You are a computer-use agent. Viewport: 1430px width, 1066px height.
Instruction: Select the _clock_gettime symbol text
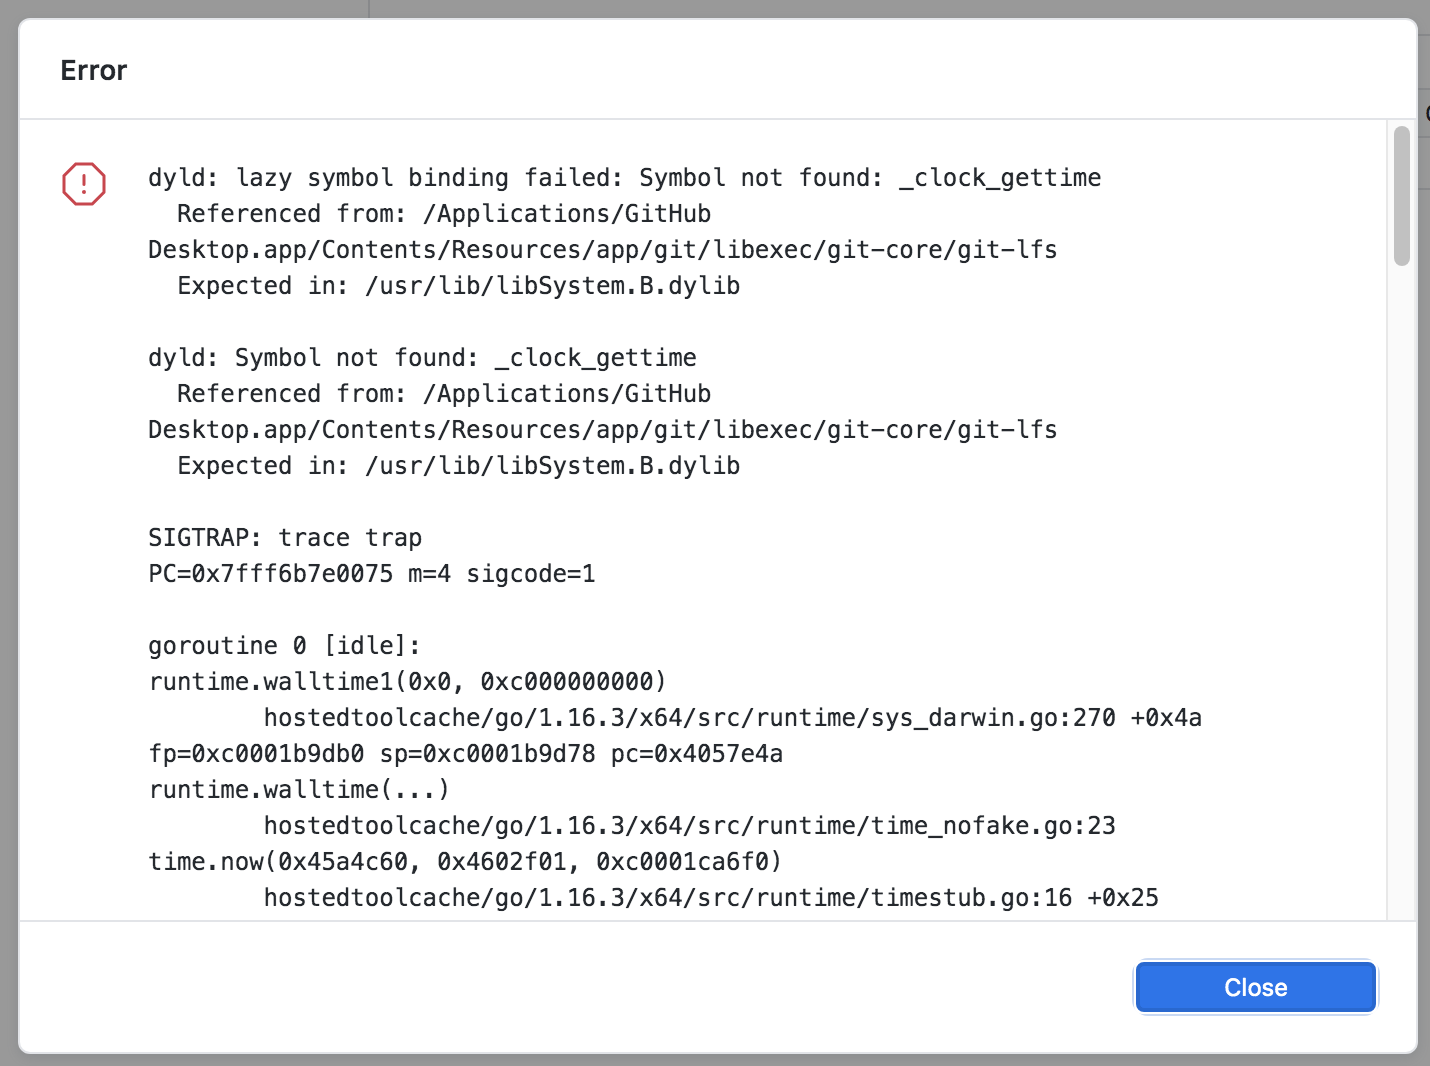pos(998,177)
